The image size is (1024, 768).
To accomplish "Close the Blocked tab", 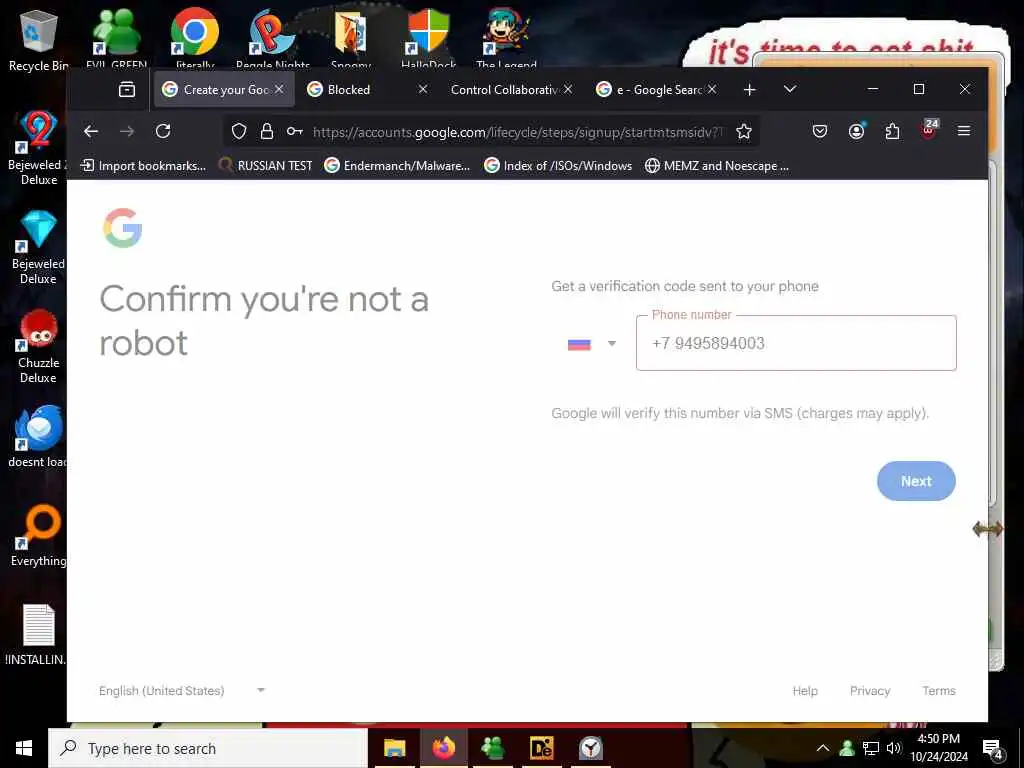I will [x=423, y=89].
